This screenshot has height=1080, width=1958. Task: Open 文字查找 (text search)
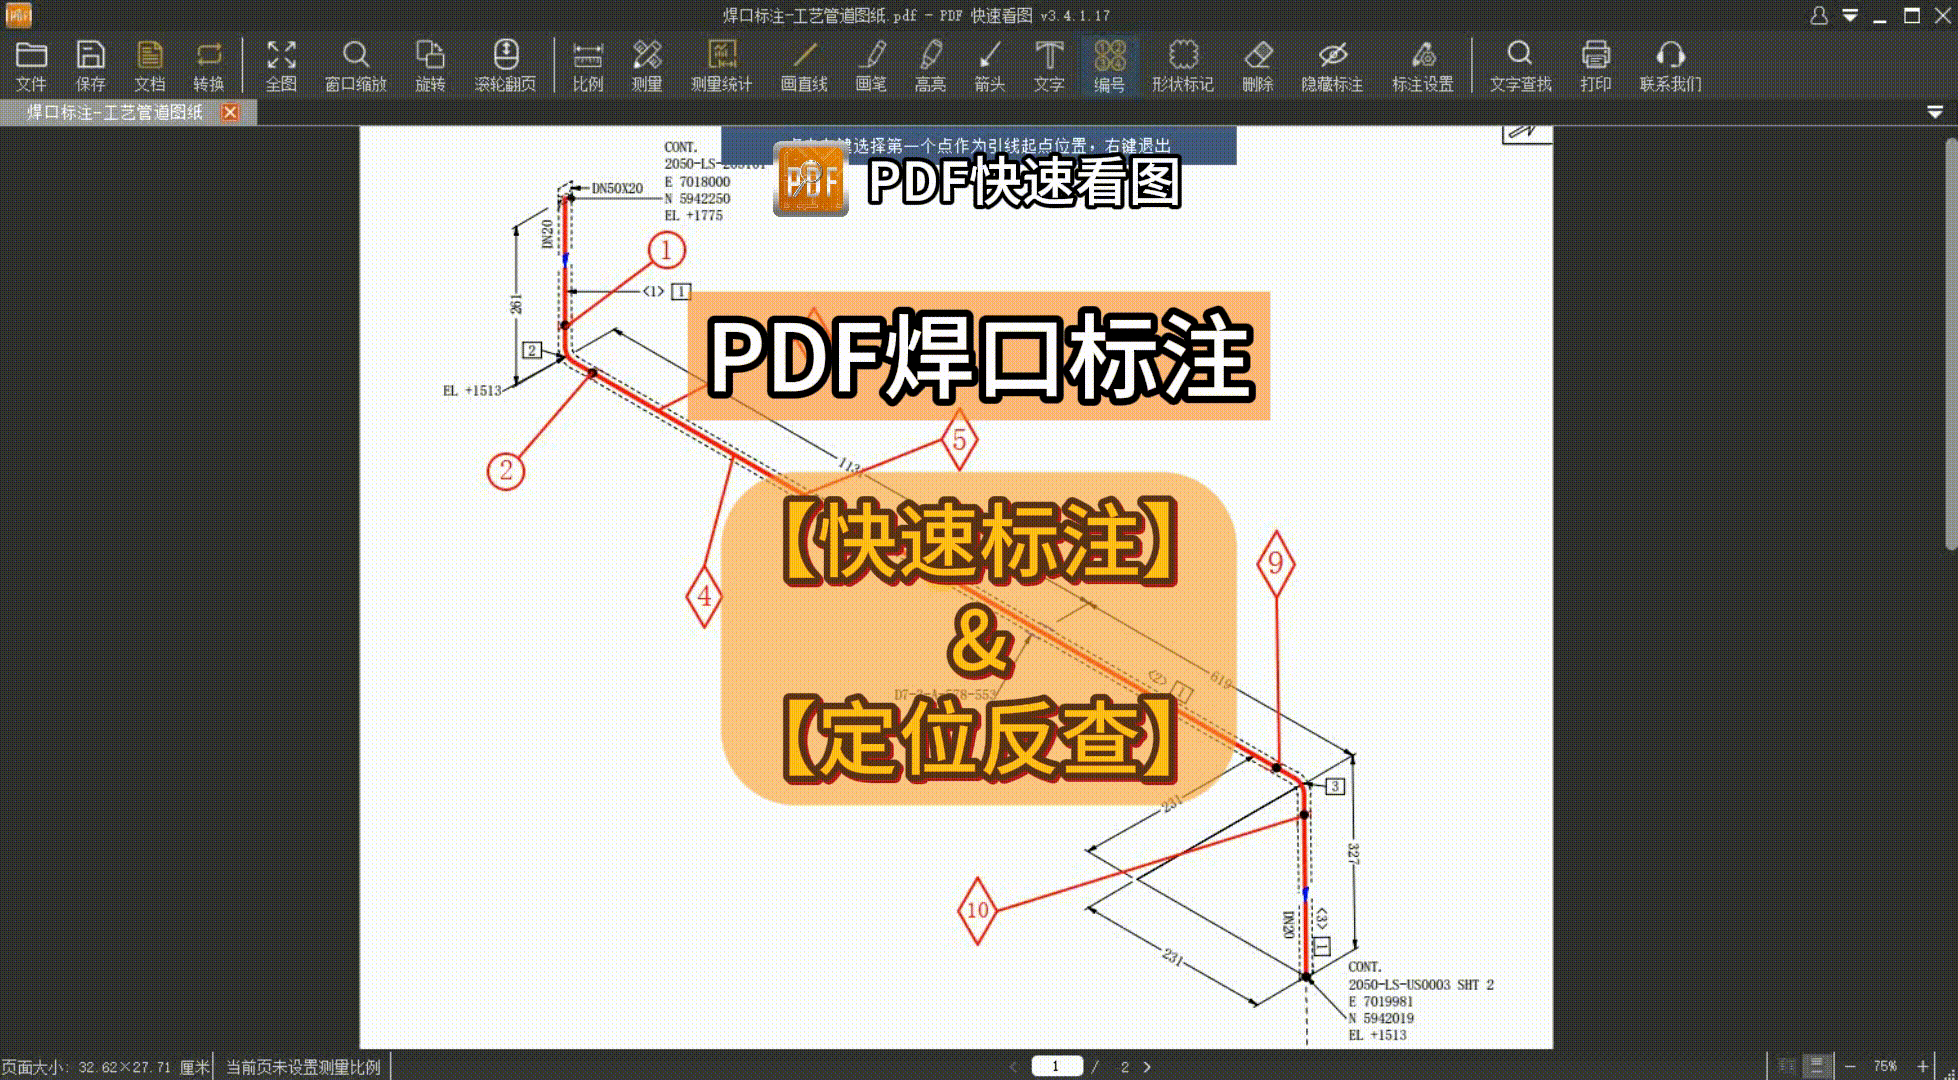[1520, 66]
